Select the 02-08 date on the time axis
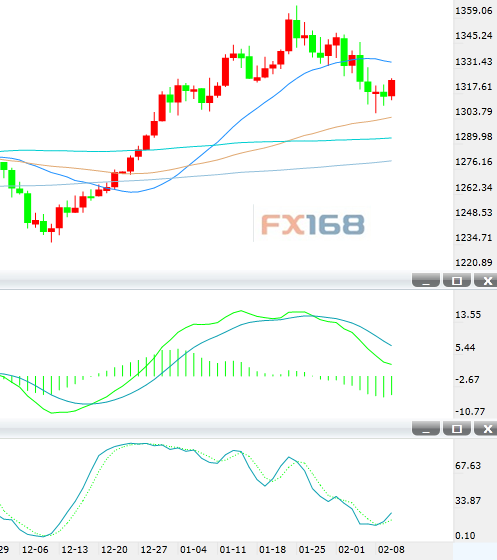 pos(391,550)
